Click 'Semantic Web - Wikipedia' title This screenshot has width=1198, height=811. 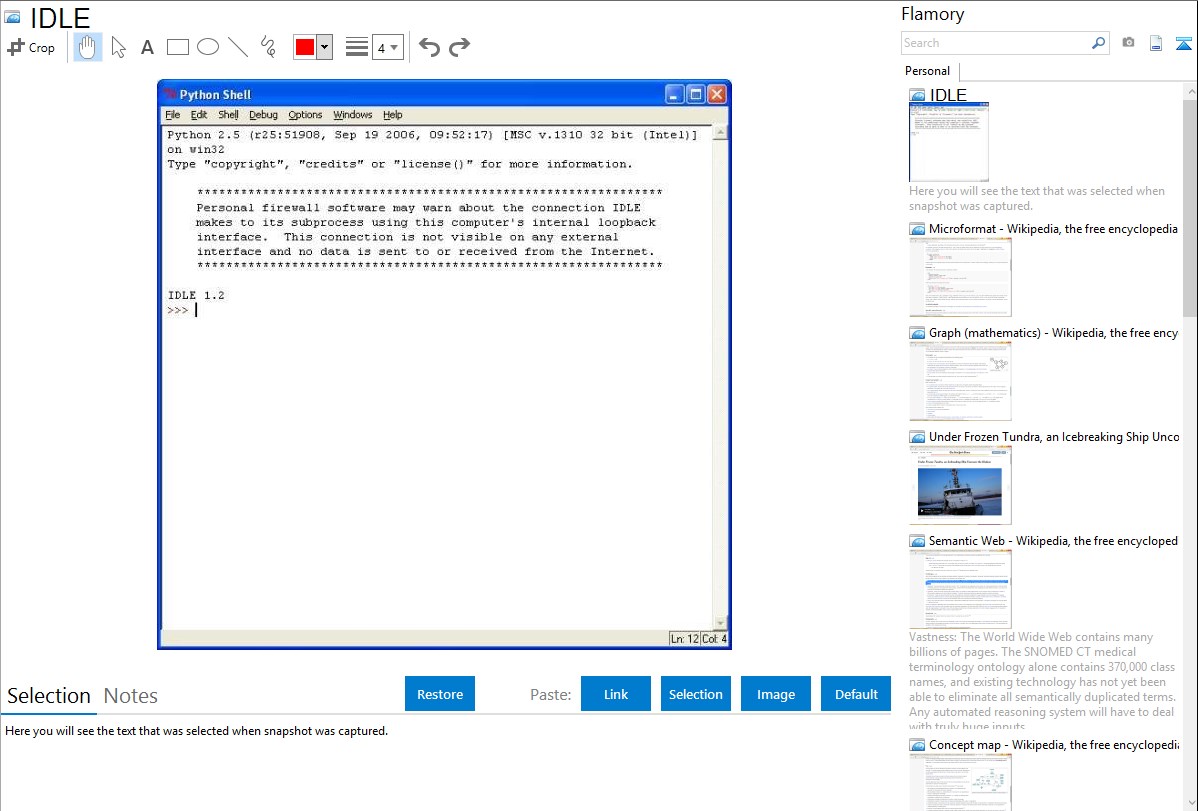[1053, 541]
